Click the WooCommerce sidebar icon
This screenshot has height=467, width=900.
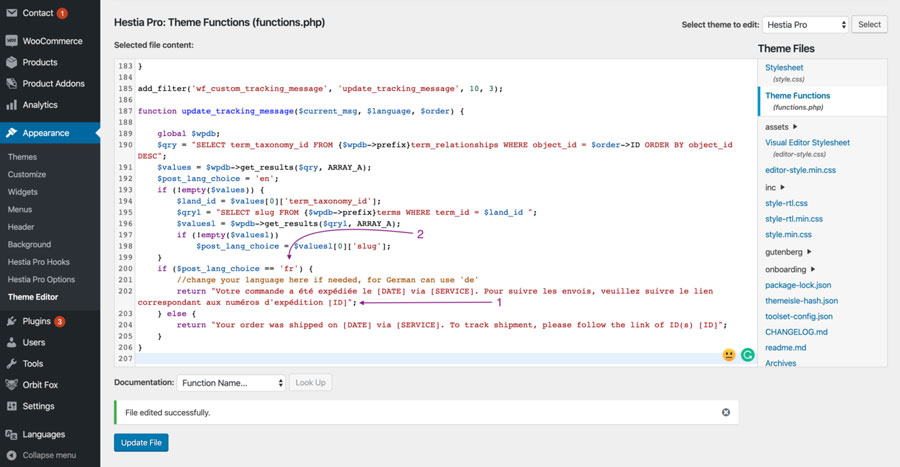[11, 41]
